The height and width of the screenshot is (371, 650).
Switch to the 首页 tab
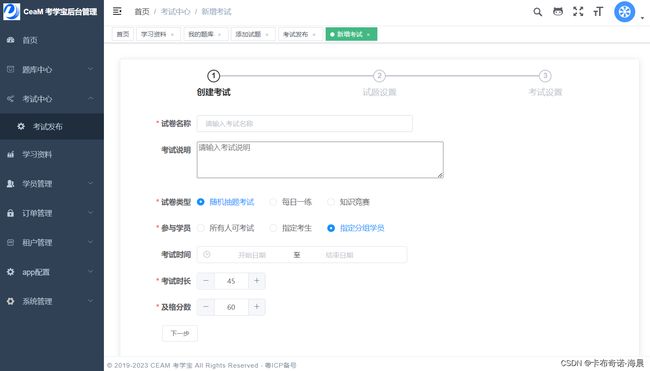(x=123, y=34)
